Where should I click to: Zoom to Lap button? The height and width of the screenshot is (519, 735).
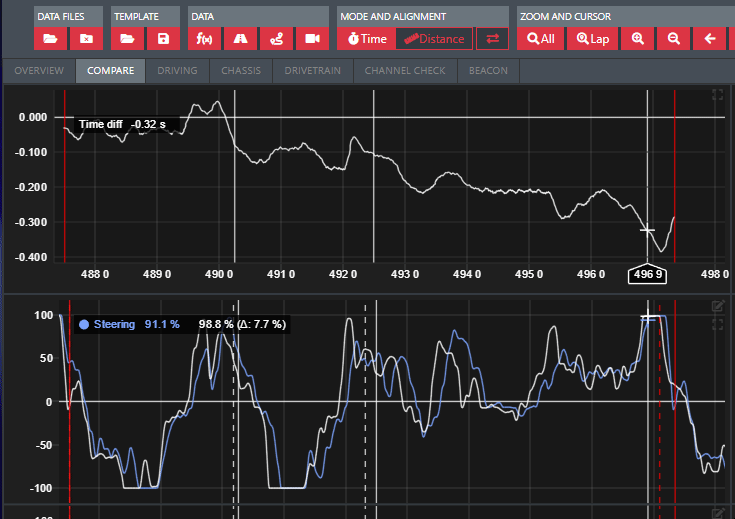pyautogui.click(x=591, y=39)
